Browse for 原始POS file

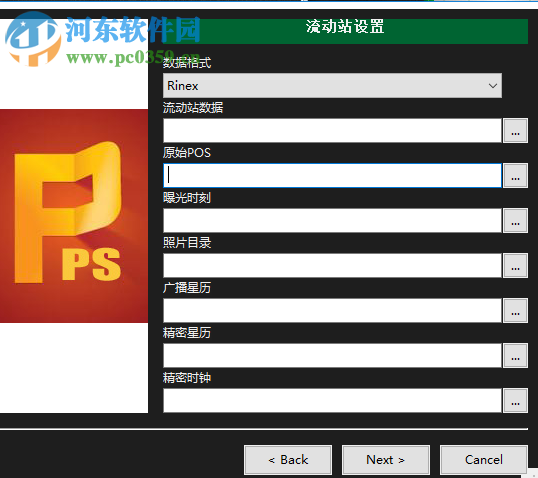pos(515,175)
